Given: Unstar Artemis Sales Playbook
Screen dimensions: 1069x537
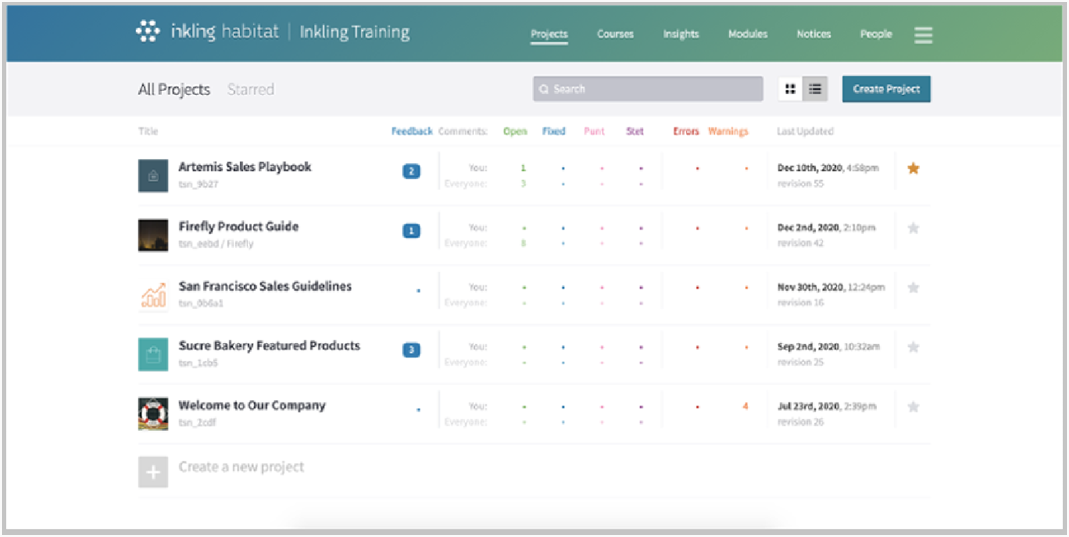Looking at the screenshot, I should click(x=914, y=168).
